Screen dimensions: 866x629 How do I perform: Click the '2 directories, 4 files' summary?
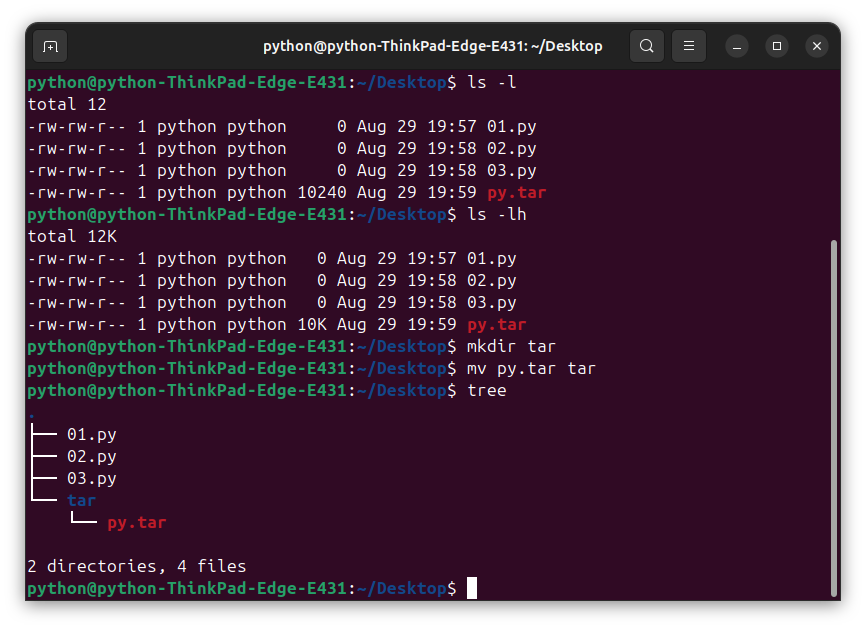tap(136, 567)
